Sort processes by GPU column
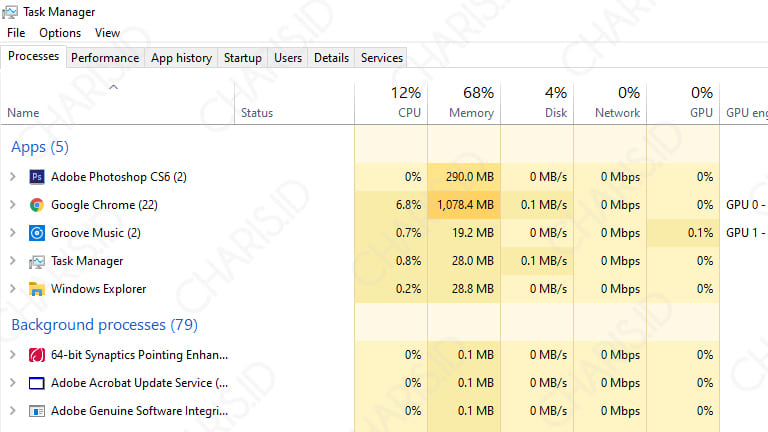The height and width of the screenshot is (432, 768). pos(683,103)
